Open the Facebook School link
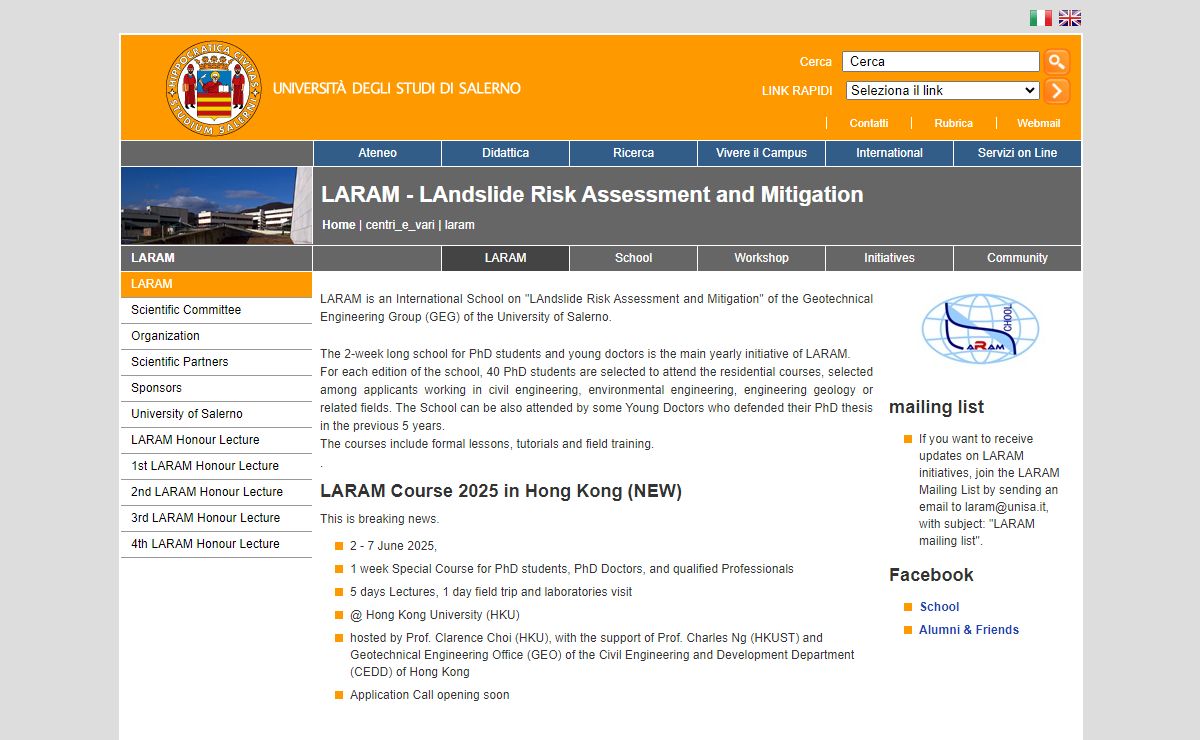The width and height of the screenshot is (1200, 740). [939, 607]
